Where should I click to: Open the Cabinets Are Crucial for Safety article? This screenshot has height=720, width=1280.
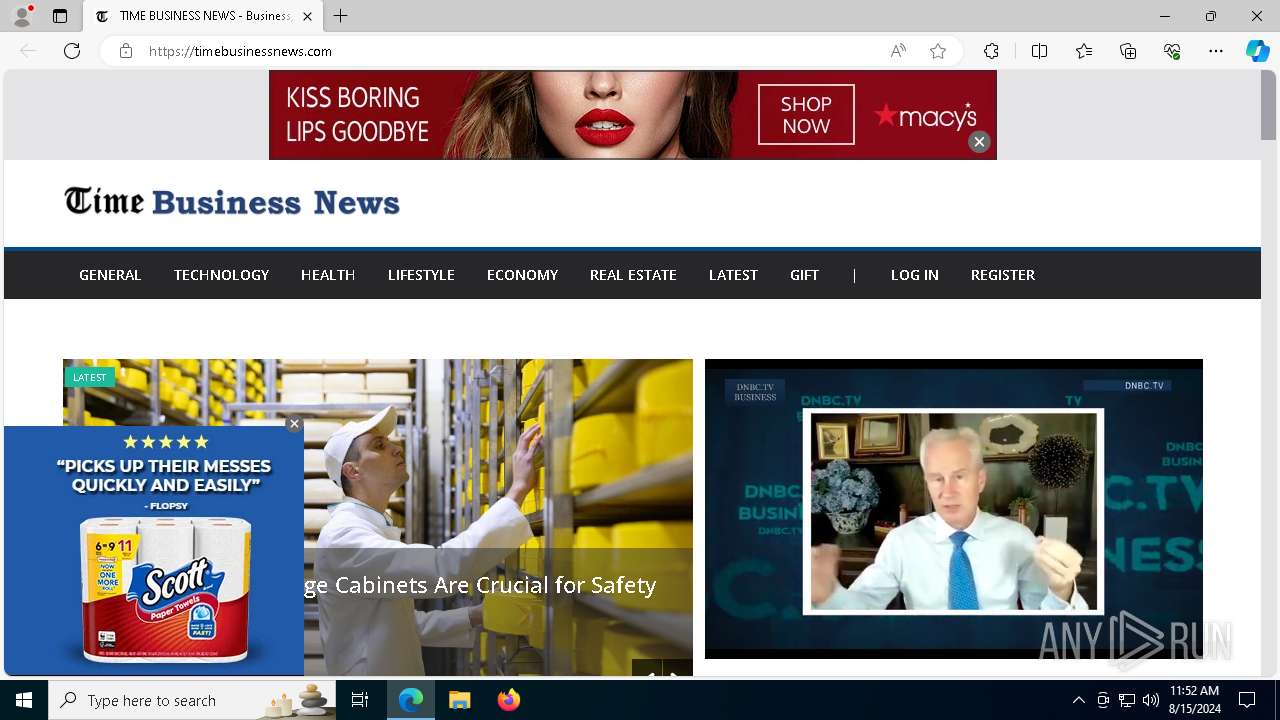click(480, 585)
